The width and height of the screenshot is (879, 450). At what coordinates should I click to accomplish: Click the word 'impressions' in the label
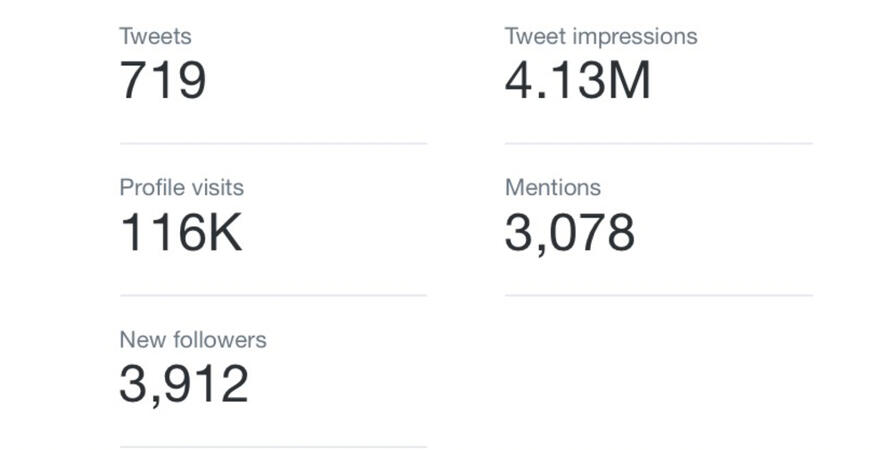(x=635, y=37)
